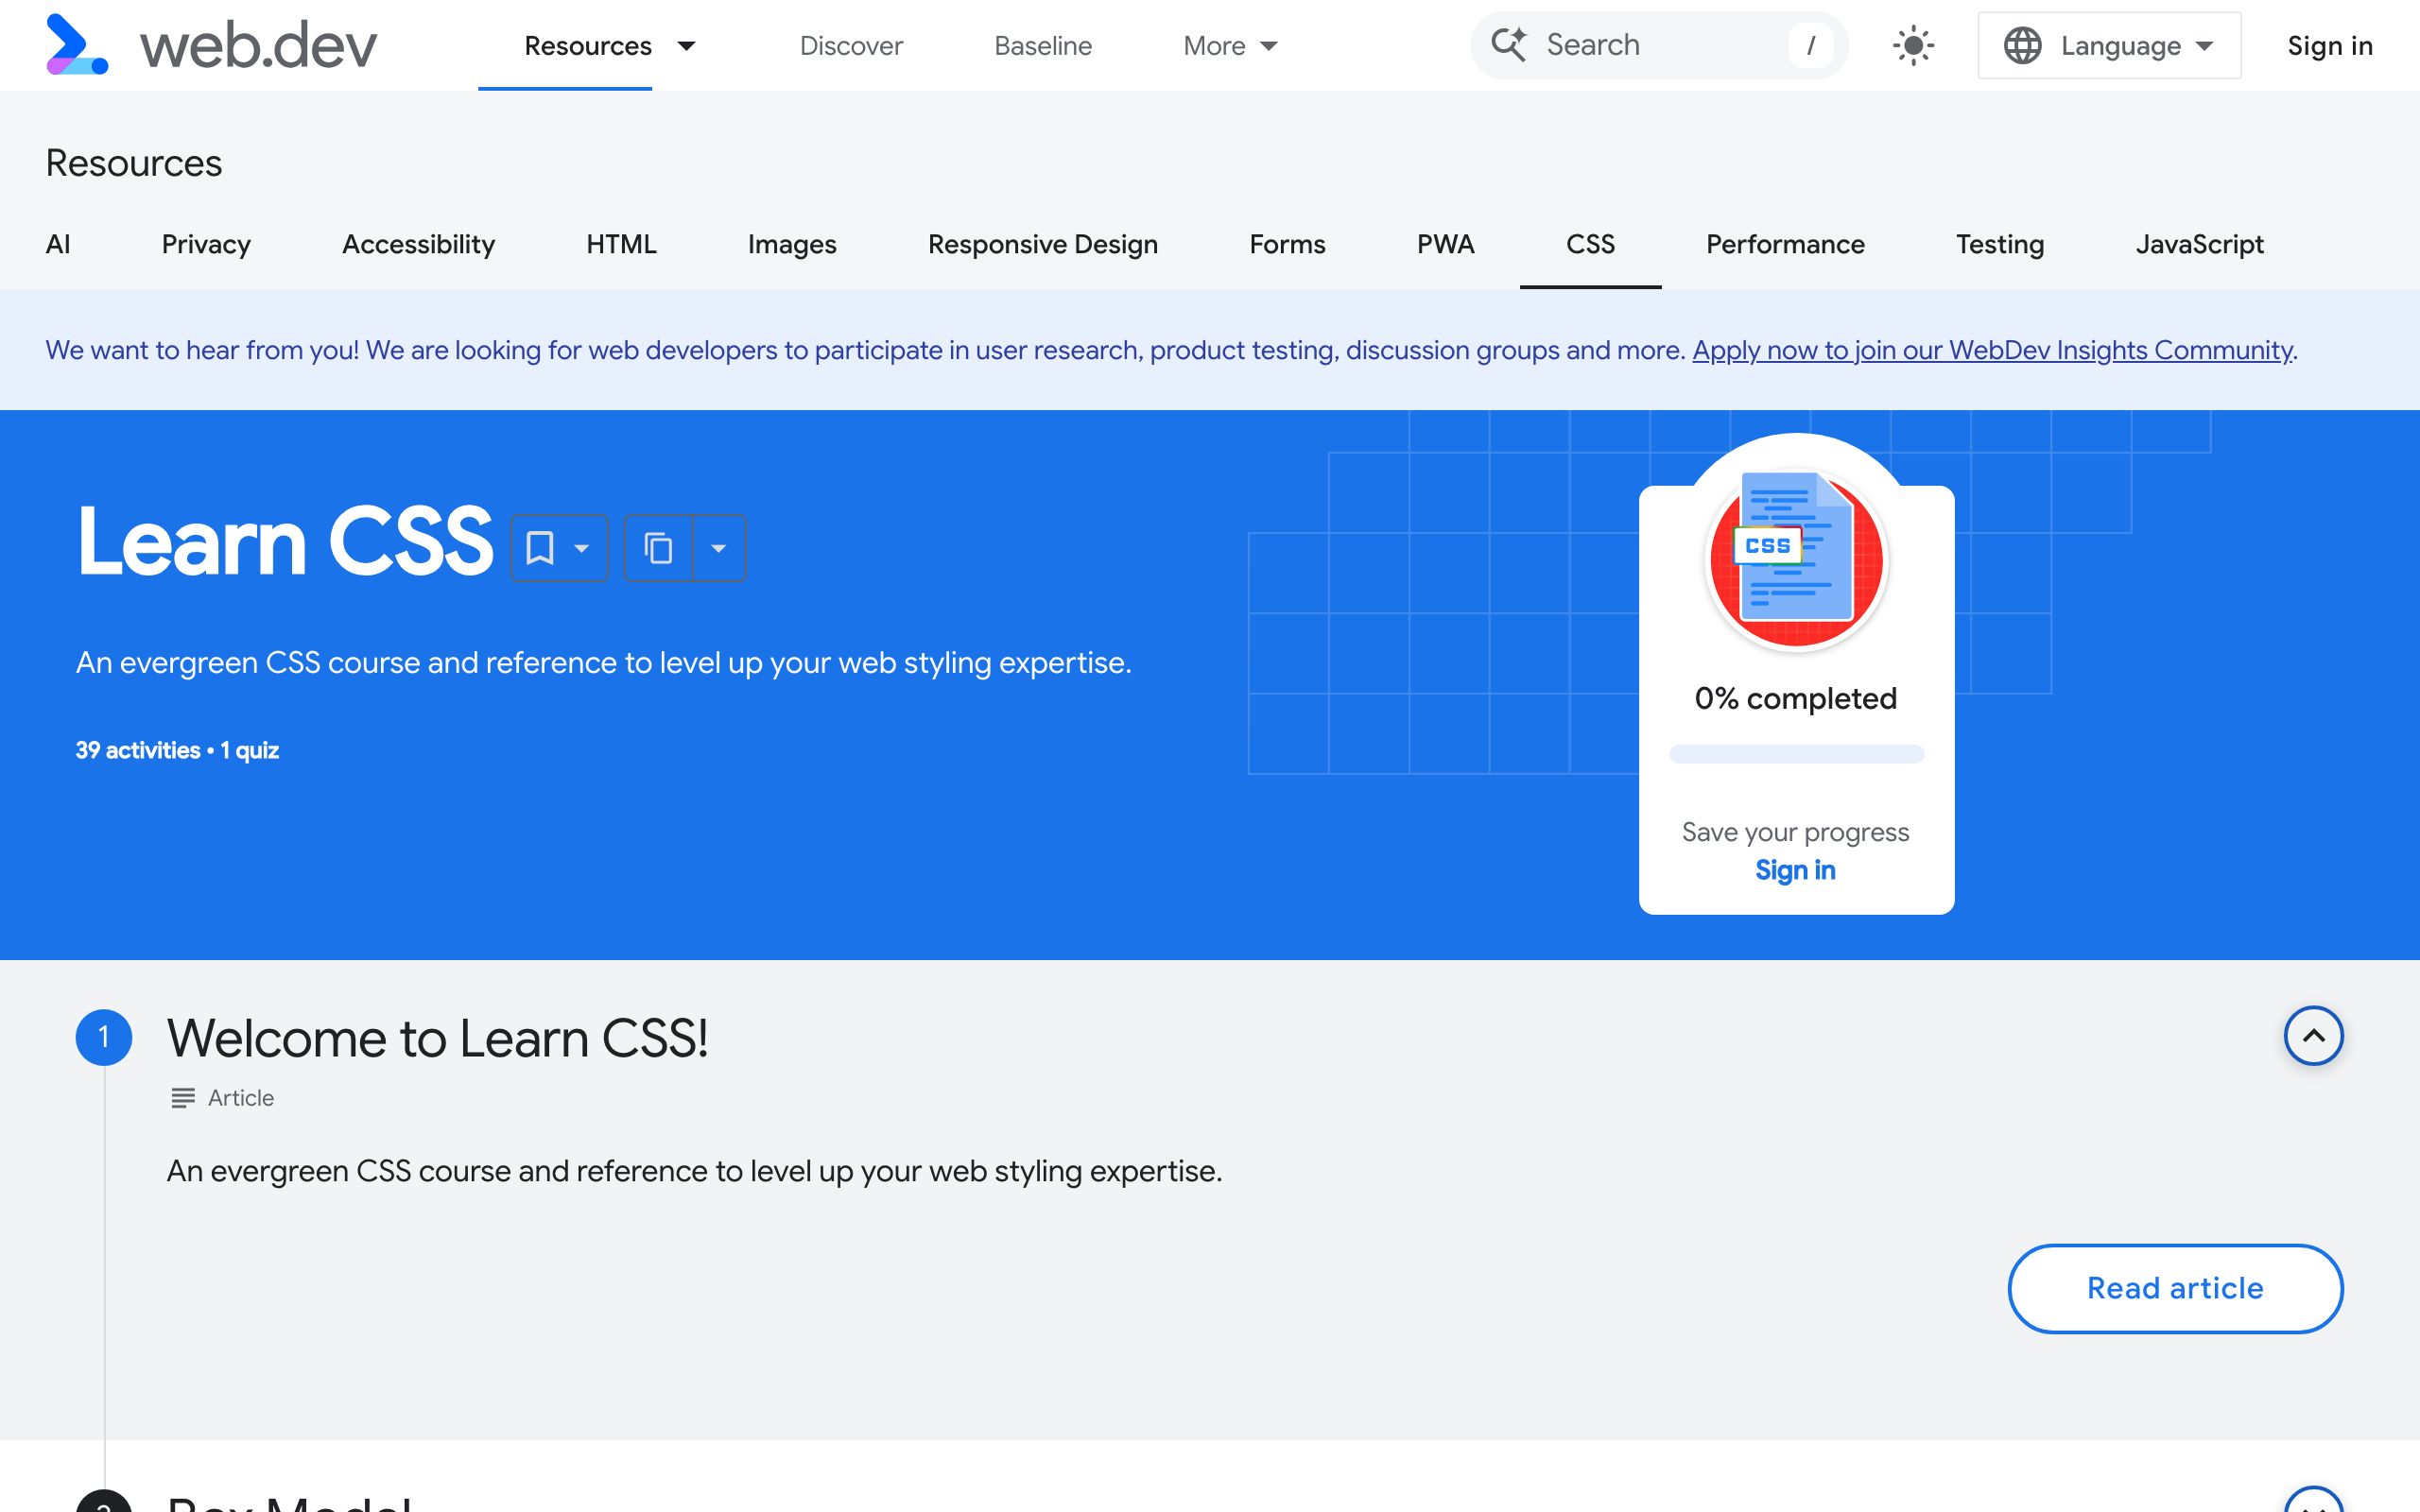This screenshot has height=1512, width=2420.
Task: Open the More dropdown in navigation
Action: coord(1230,46)
